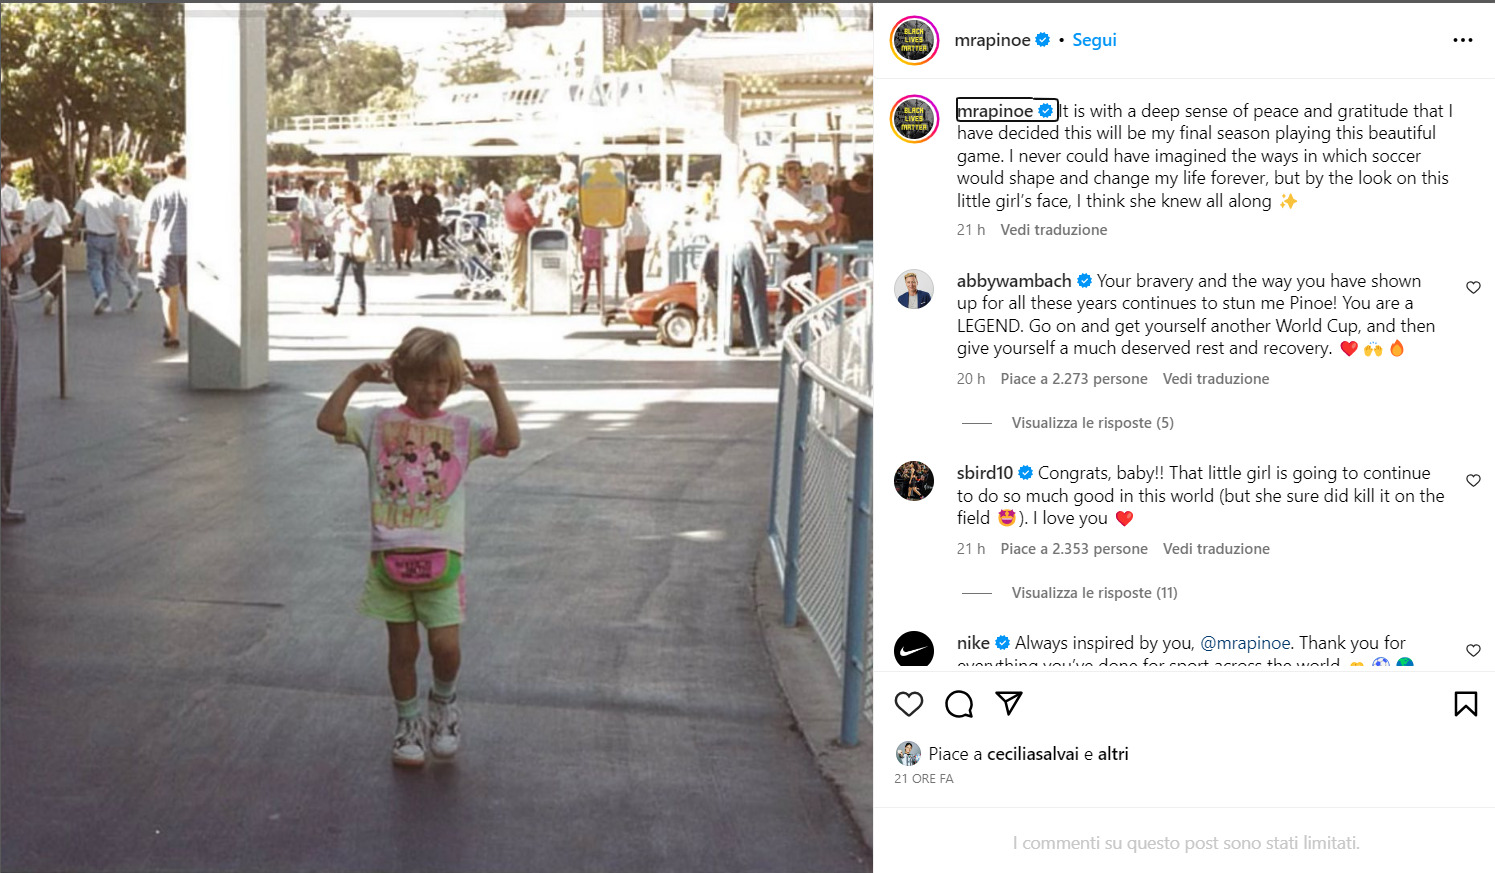Screen dimensions: 1495x873
Task: Save post with bookmark icon
Action: [1466, 704]
